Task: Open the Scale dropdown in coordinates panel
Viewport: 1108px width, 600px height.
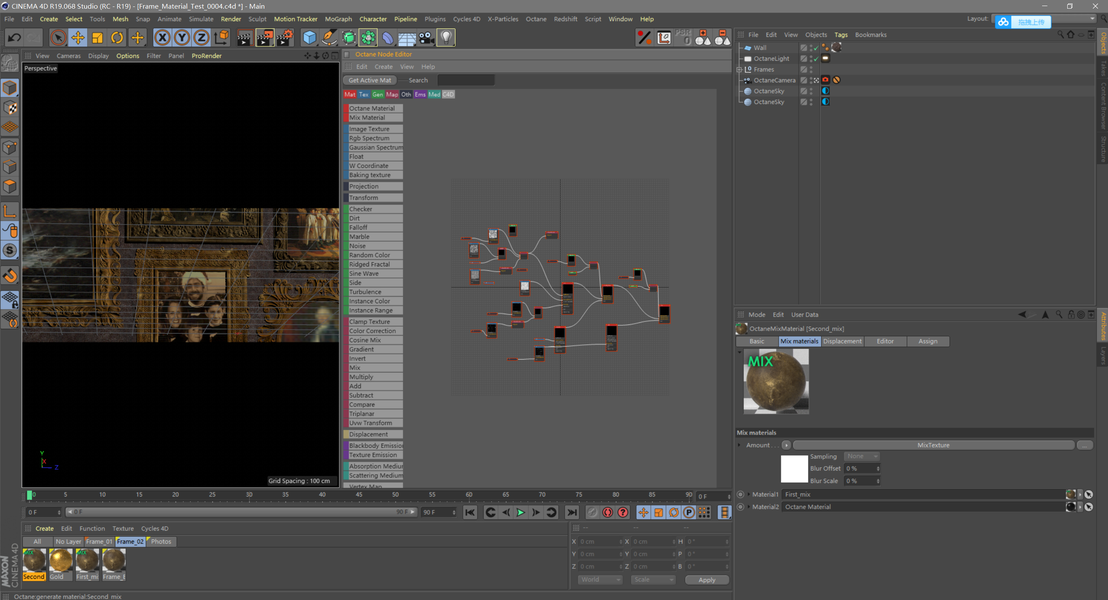Action: (x=653, y=580)
